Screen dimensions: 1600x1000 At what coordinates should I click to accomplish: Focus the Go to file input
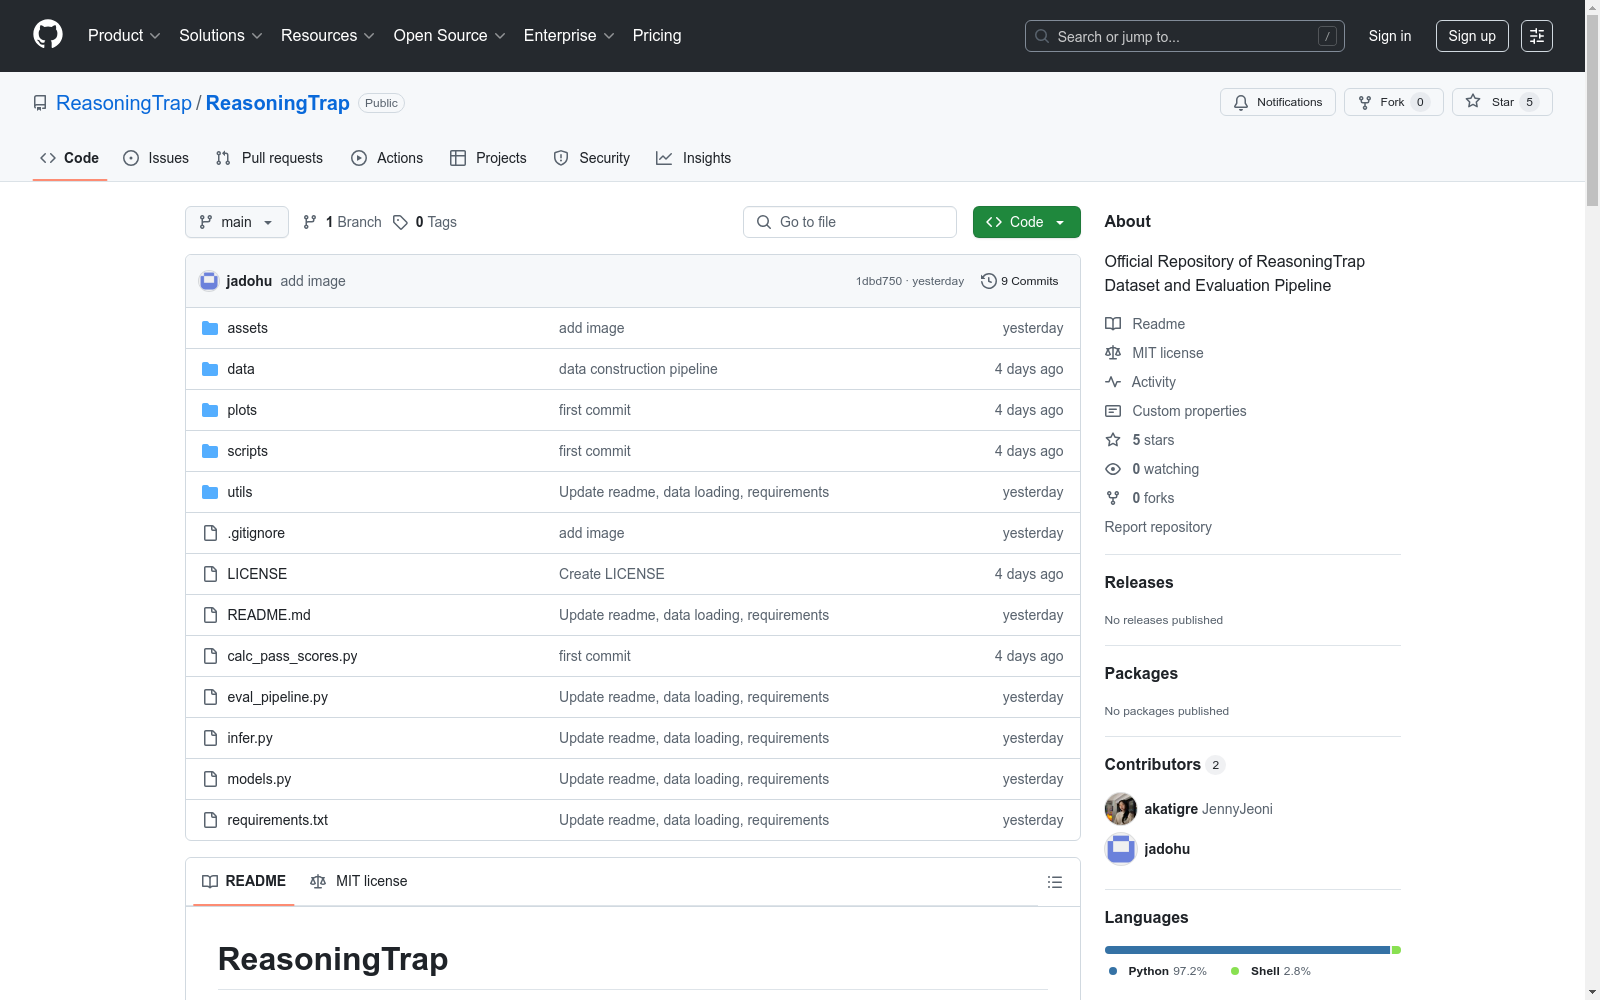[850, 222]
